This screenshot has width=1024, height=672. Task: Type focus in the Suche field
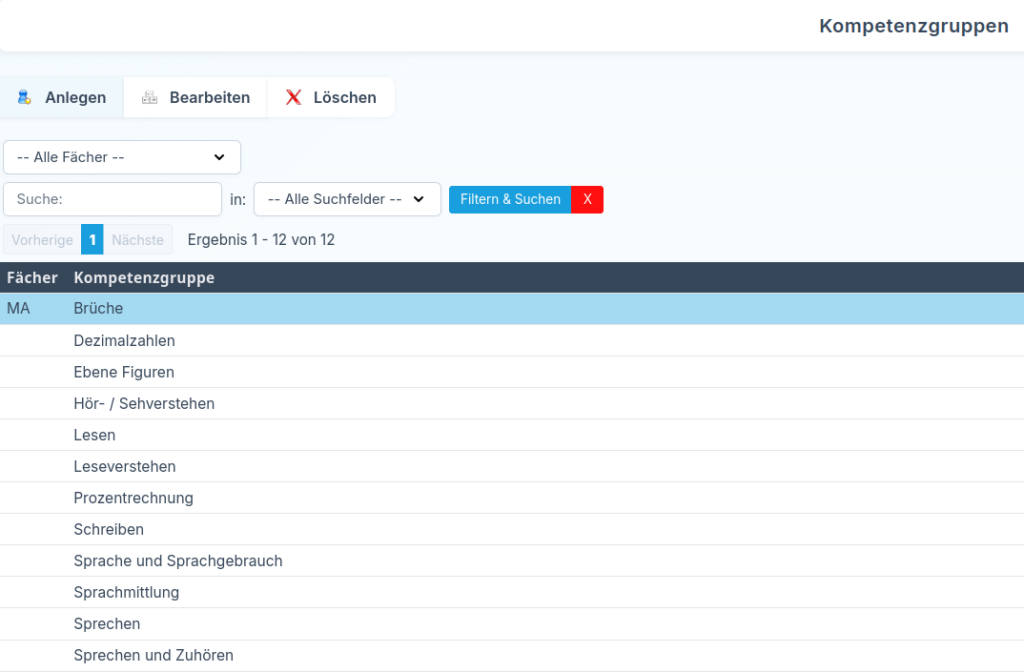point(112,199)
